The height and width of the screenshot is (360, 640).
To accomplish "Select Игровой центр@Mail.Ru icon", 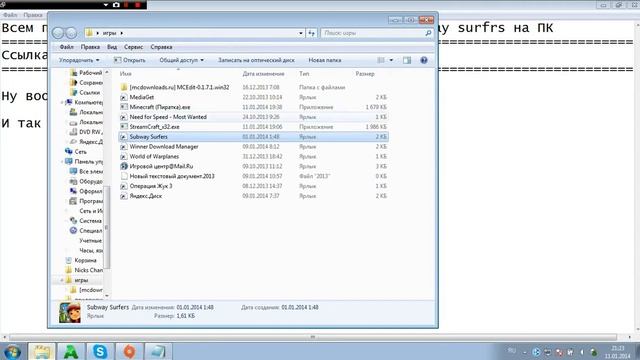I will [x=124, y=166].
